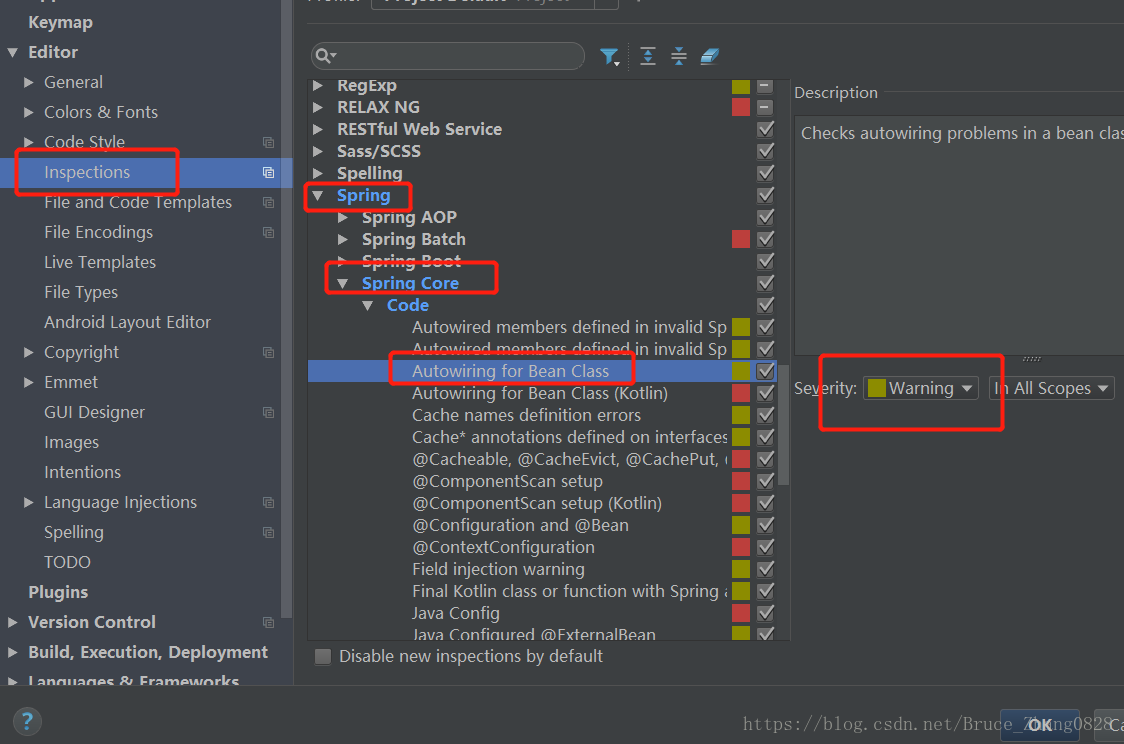Click project-level icon beside Copyright
The image size is (1124, 744).
[268, 352]
